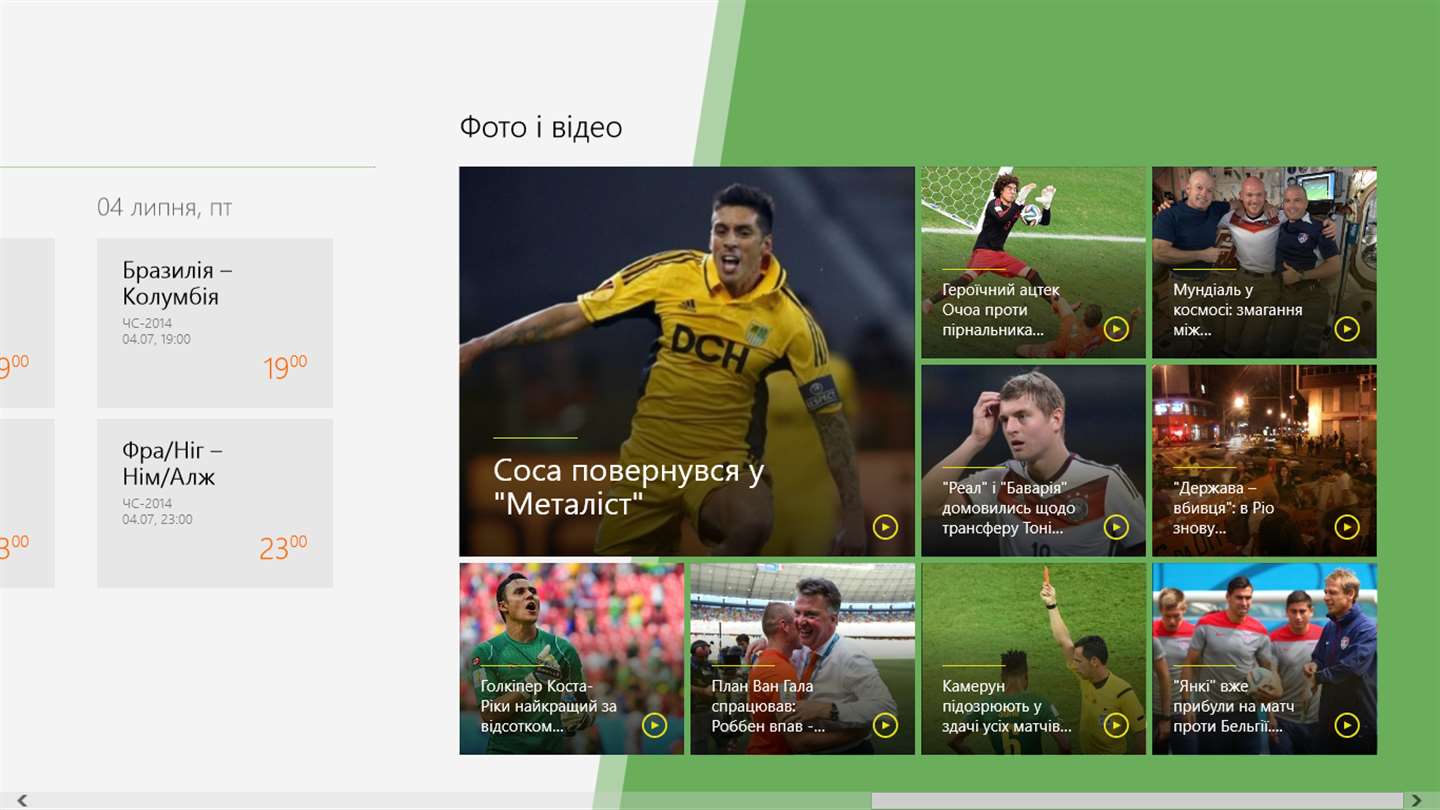
Task: Click play icon on "Янкі" вже прибули tile
Action: pyautogui.click(x=1347, y=725)
